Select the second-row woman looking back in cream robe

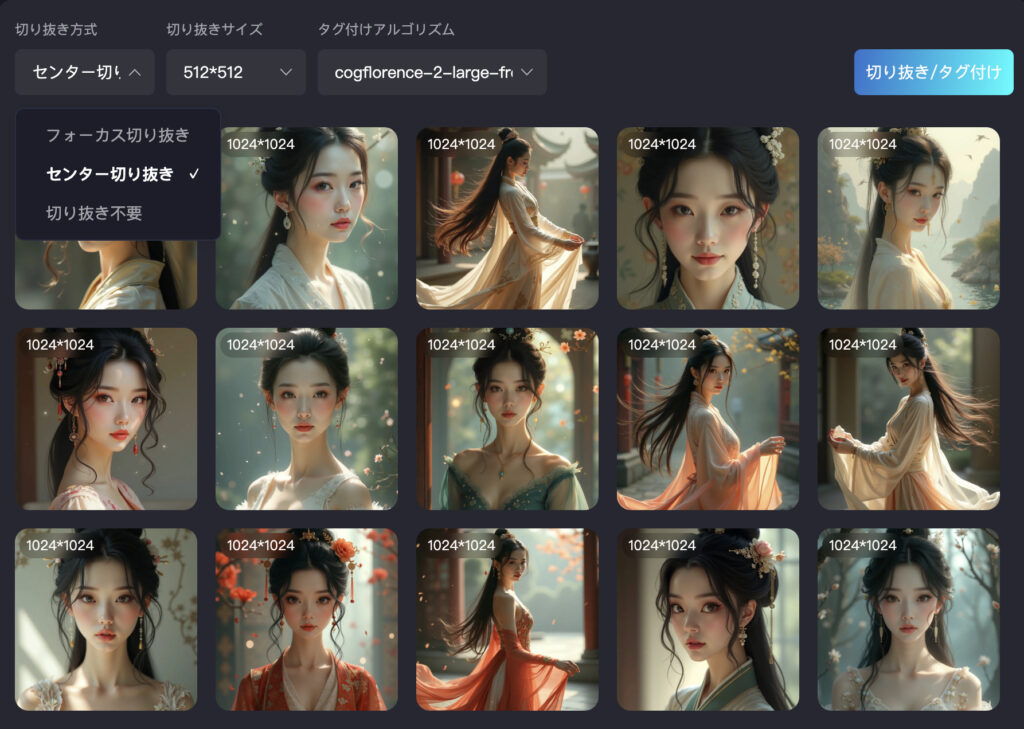tap(908, 419)
